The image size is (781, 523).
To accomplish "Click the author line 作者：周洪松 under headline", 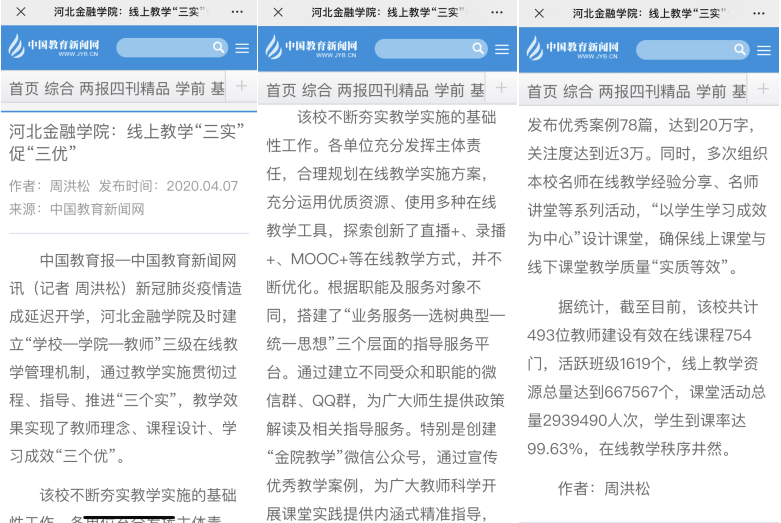I will tap(50, 186).
